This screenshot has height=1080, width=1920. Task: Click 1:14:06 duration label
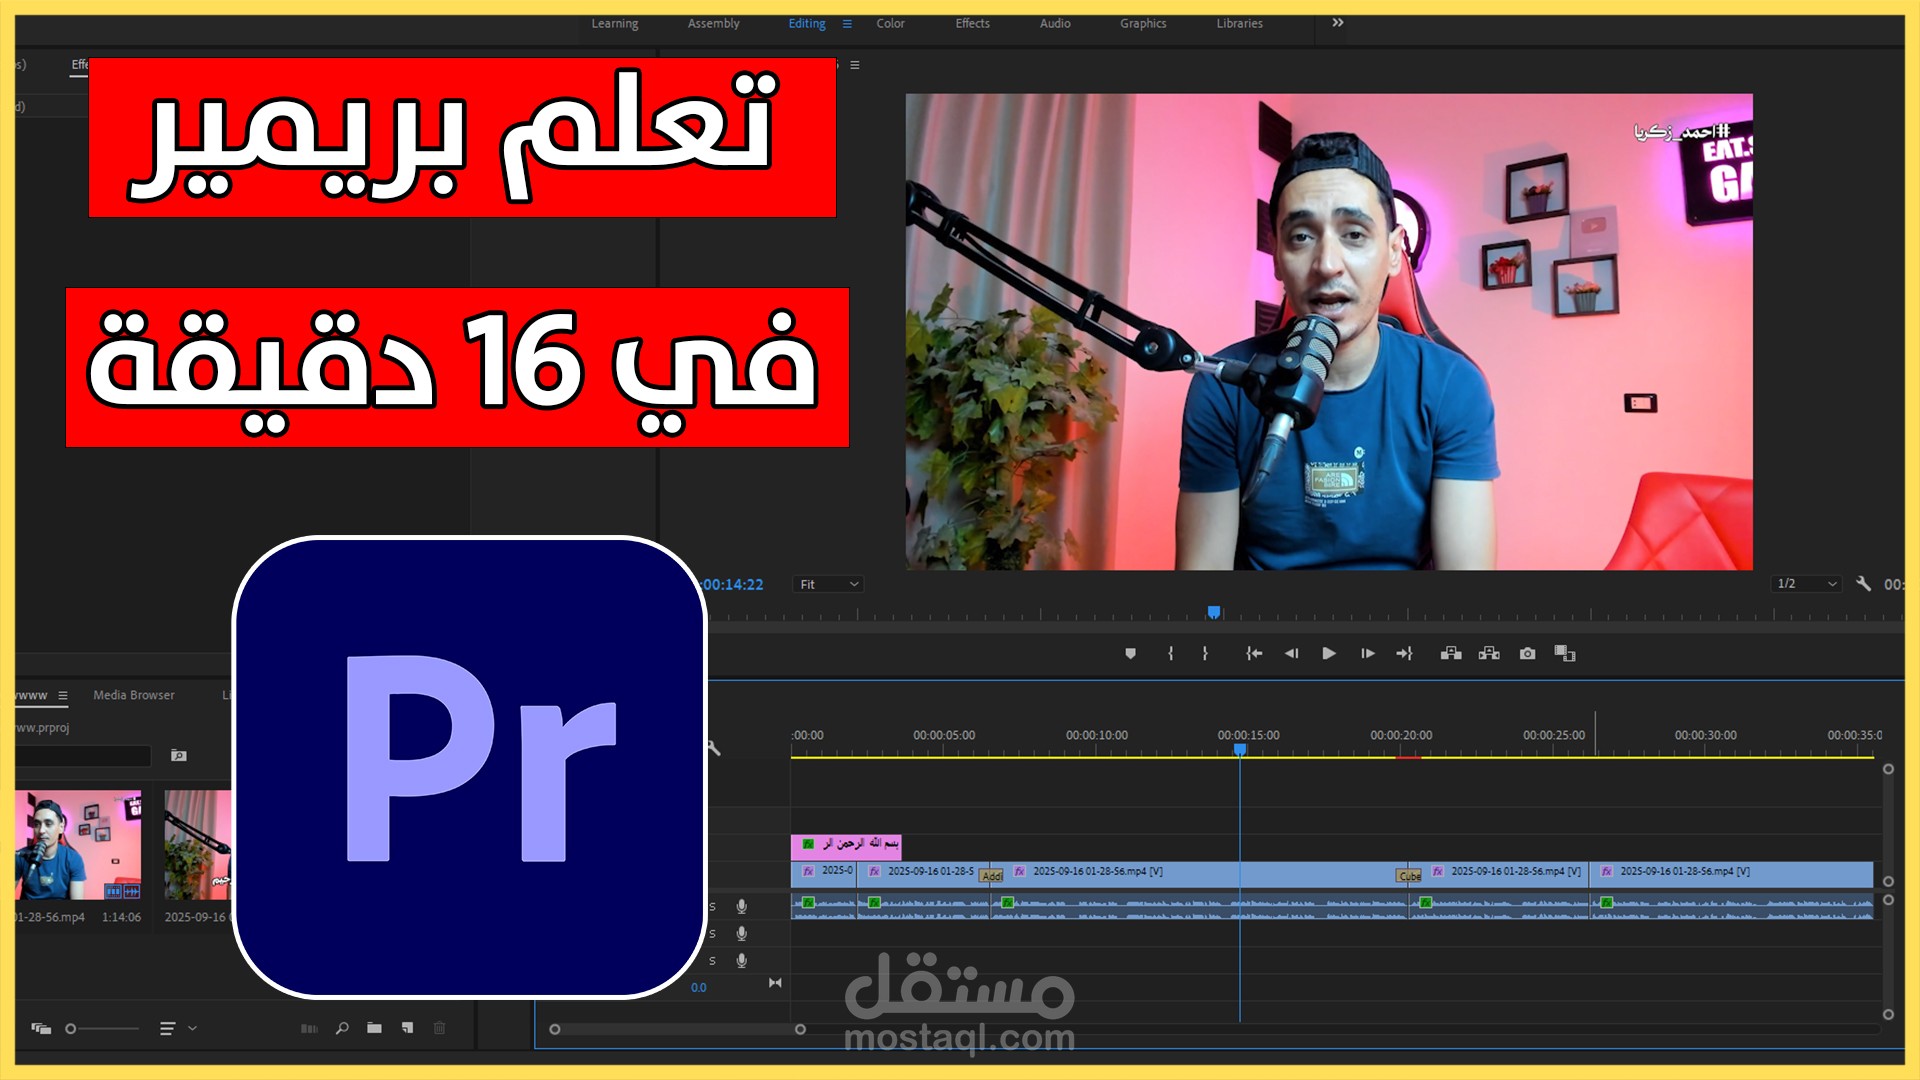point(121,917)
